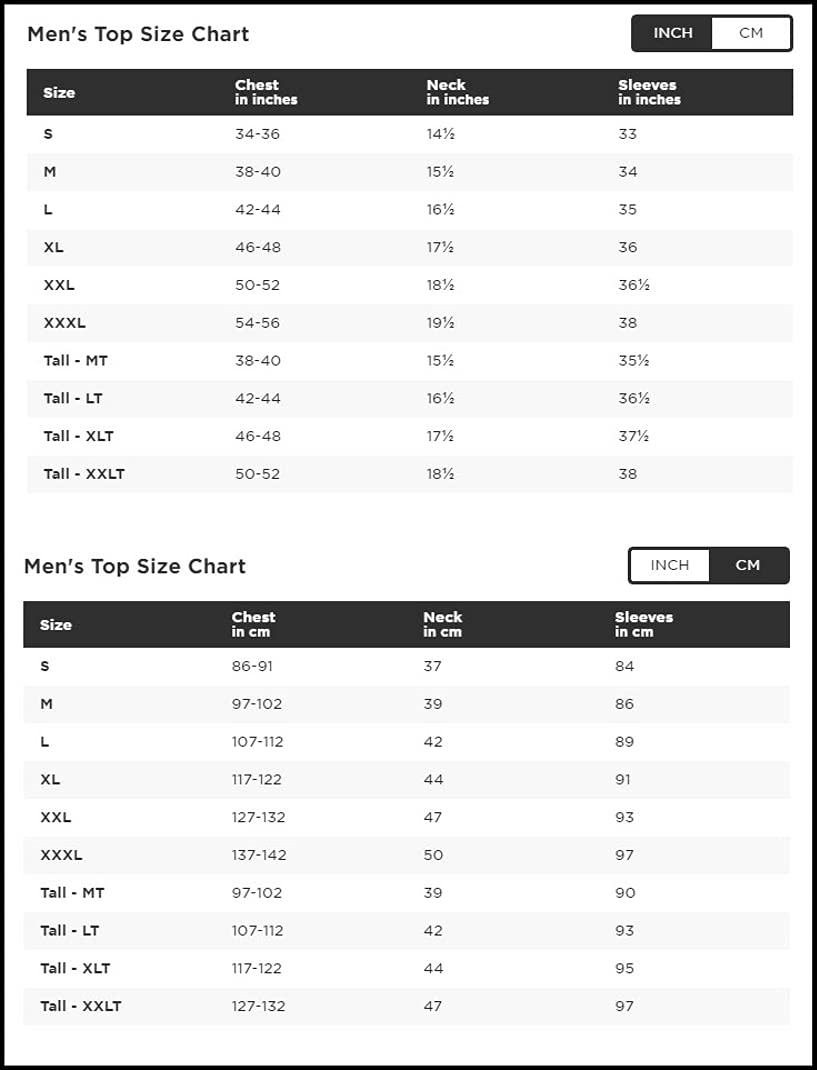Select the Tall - MT row in the inch chart
The image size is (817, 1070).
(410, 360)
